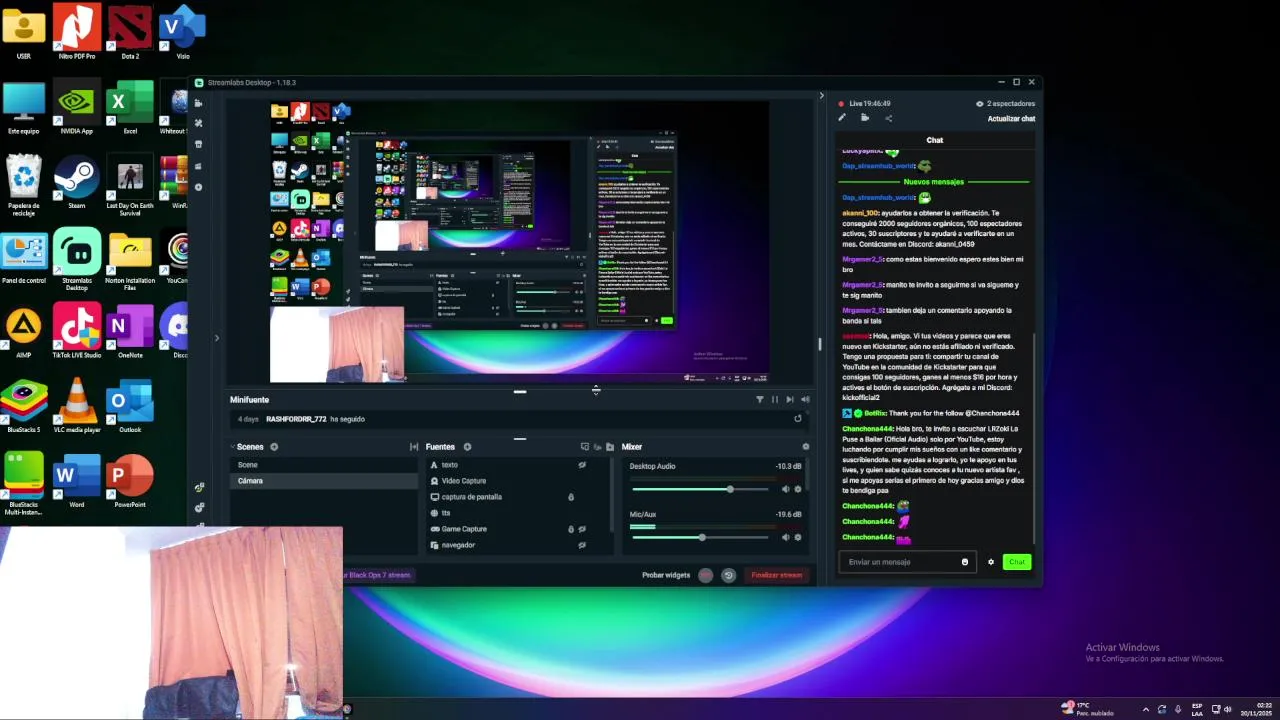Adjust Desktop Audio volume slider
The image size is (1280, 720).
pos(700,489)
